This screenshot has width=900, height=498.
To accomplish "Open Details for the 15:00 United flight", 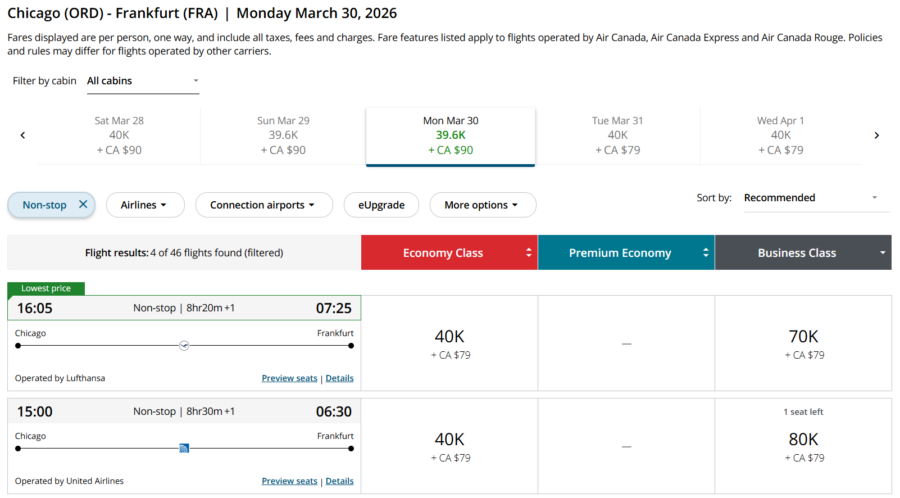I will [339, 481].
